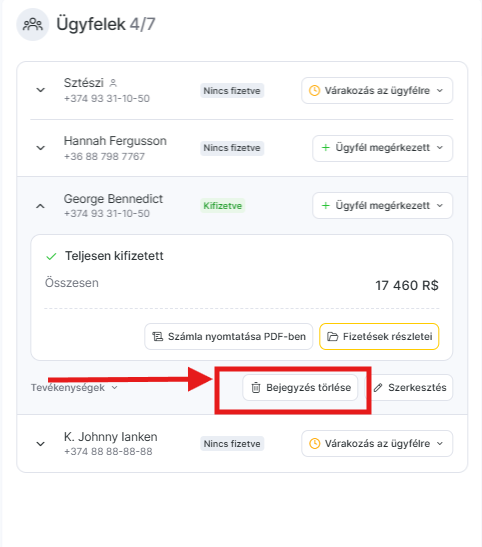Click the Számla nyomtatása PDF-ben button

click(228, 336)
